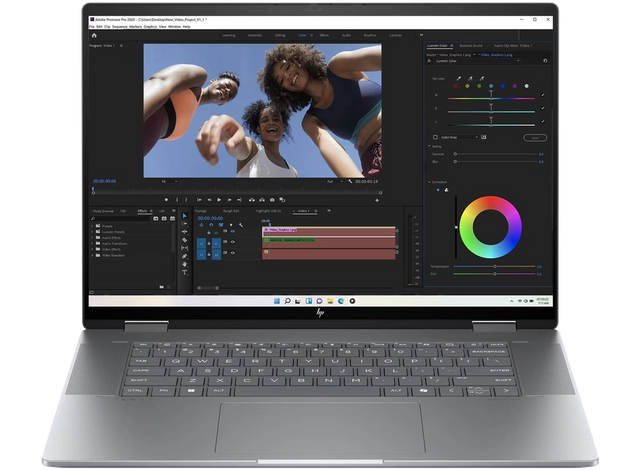This screenshot has height=470, width=640.
Task: Click the Program monitor settings wrench
Action: click(350, 181)
